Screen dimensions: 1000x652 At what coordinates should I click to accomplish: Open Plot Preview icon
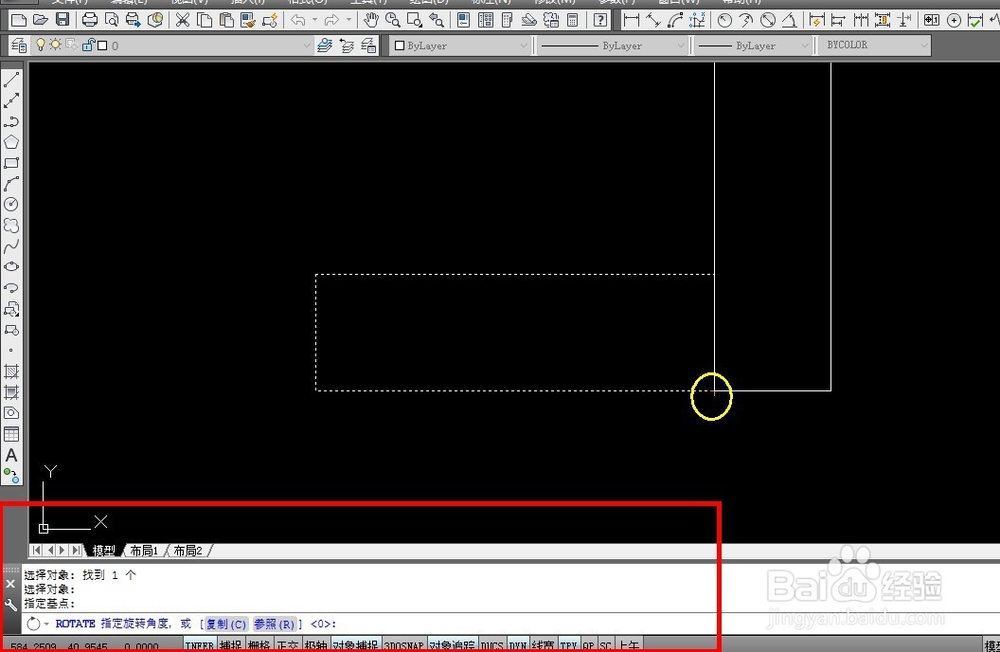pos(112,20)
